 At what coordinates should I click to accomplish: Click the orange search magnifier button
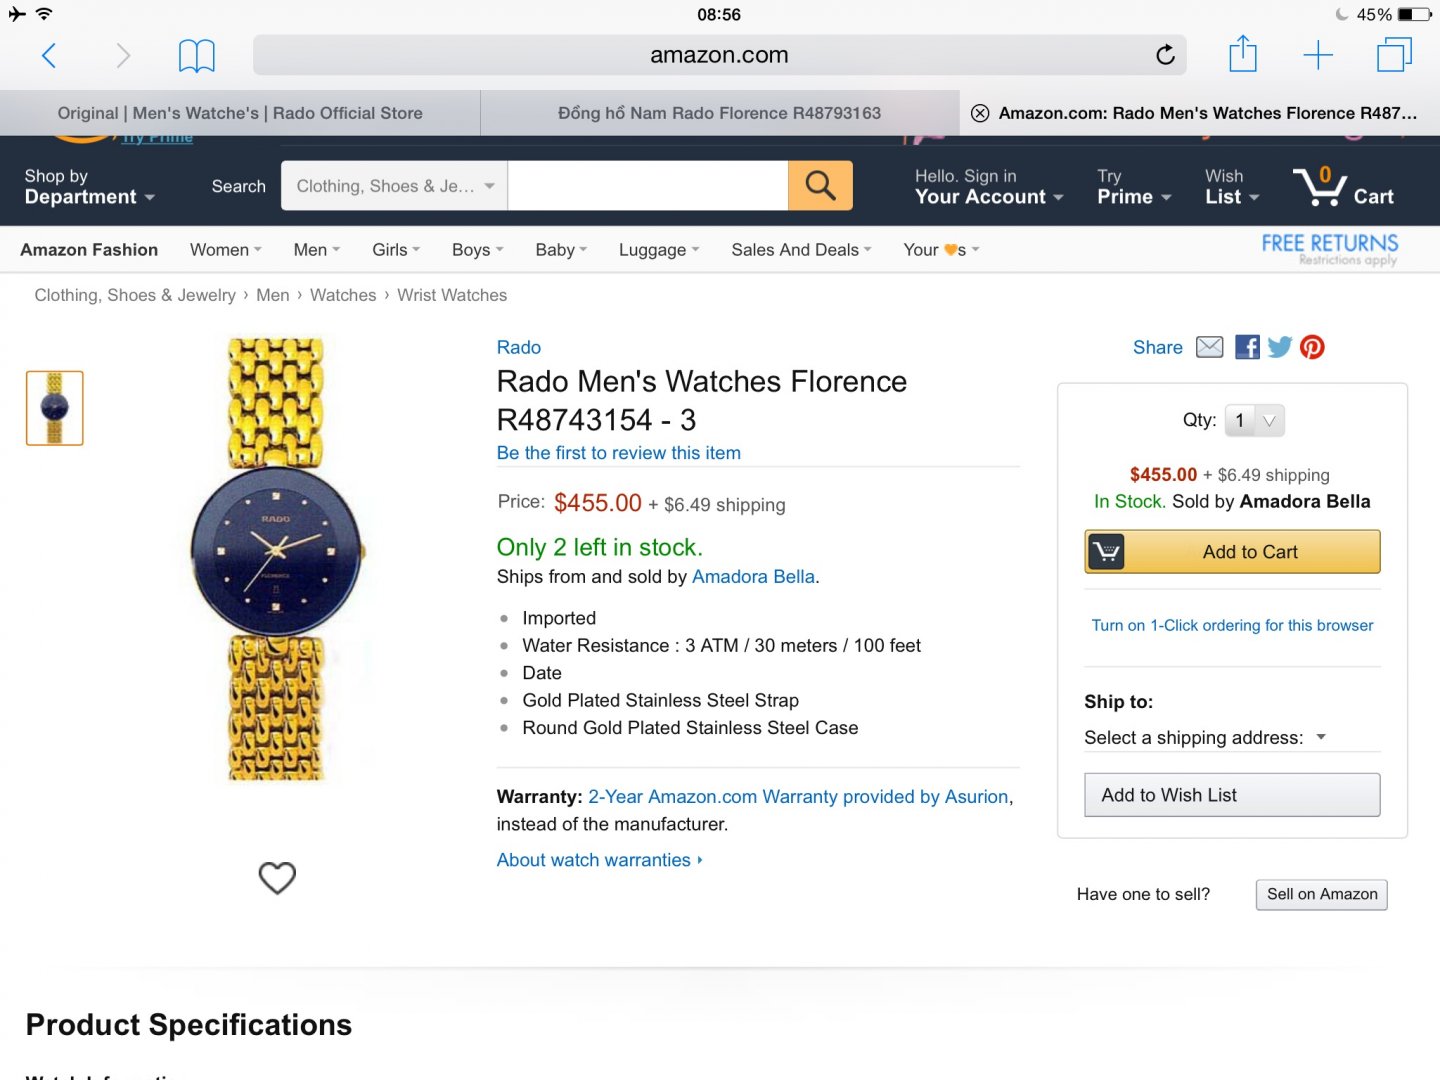[820, 186]
